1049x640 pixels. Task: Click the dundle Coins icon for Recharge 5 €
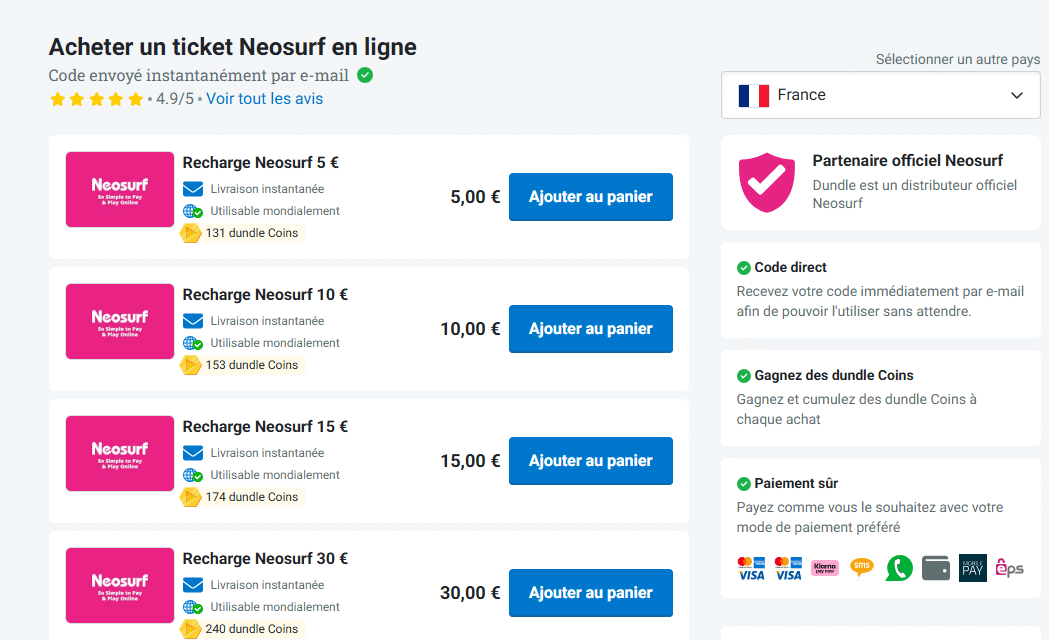coord(192,232)
